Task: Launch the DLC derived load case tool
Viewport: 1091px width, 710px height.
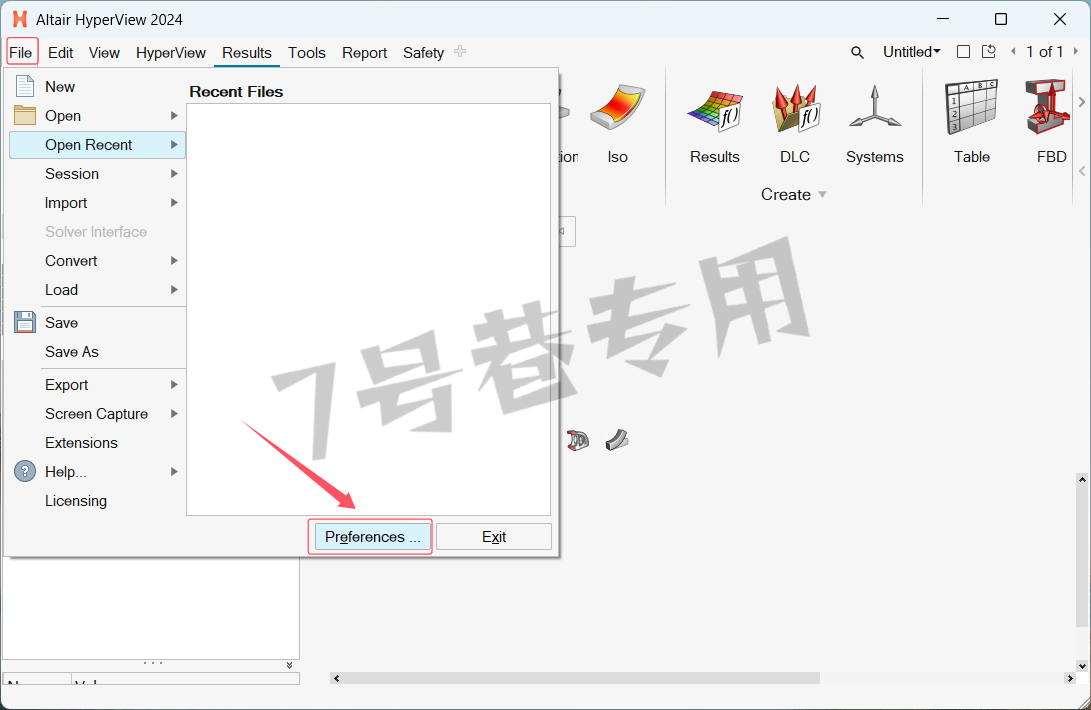Action: tap(795, 124)
